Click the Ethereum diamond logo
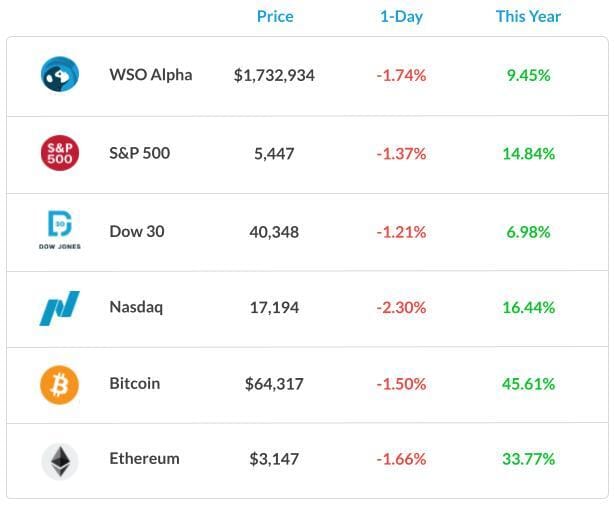This screenshot has height=505, width=615. point(60,461)
